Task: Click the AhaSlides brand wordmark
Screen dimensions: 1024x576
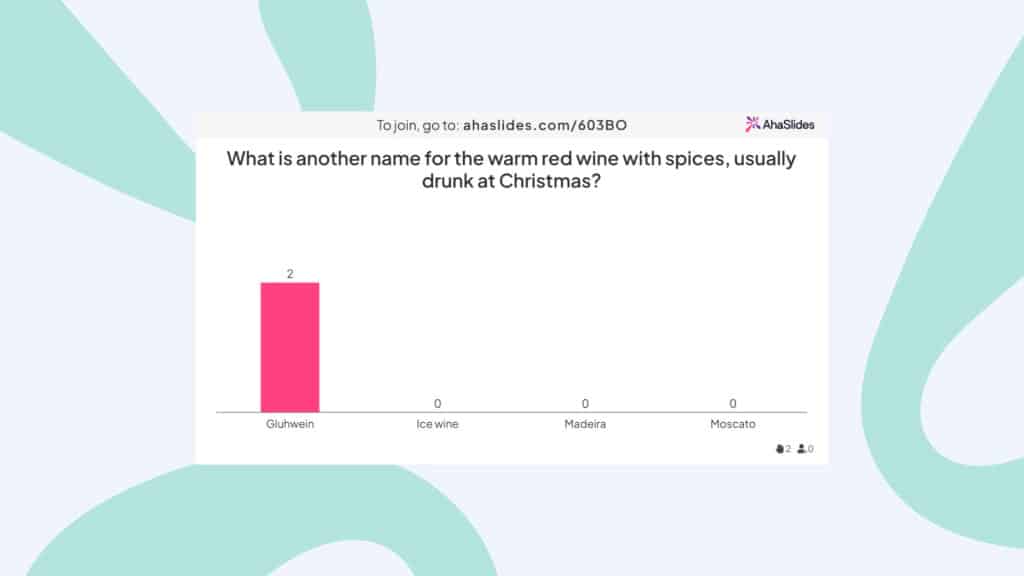Action: click(x=788, y=124)
